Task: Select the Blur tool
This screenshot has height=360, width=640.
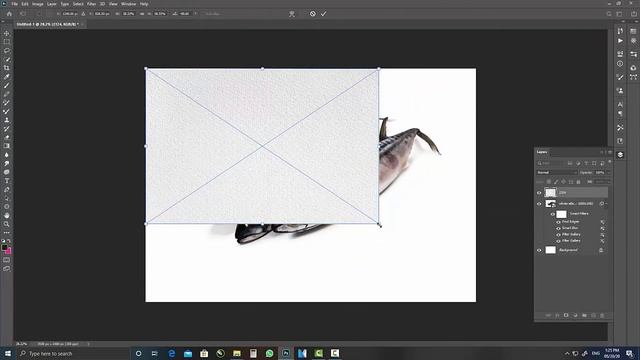Action: coord(7,155)
